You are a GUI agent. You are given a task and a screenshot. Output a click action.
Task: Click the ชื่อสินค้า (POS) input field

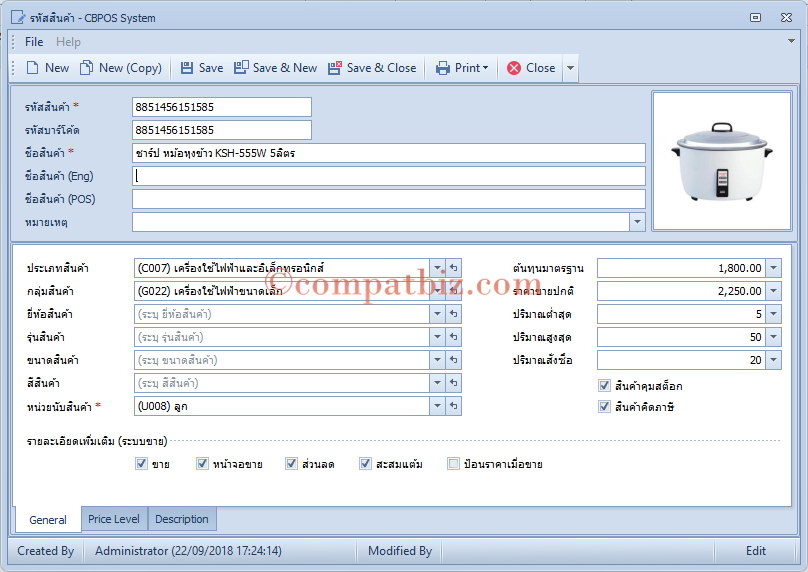389,199
